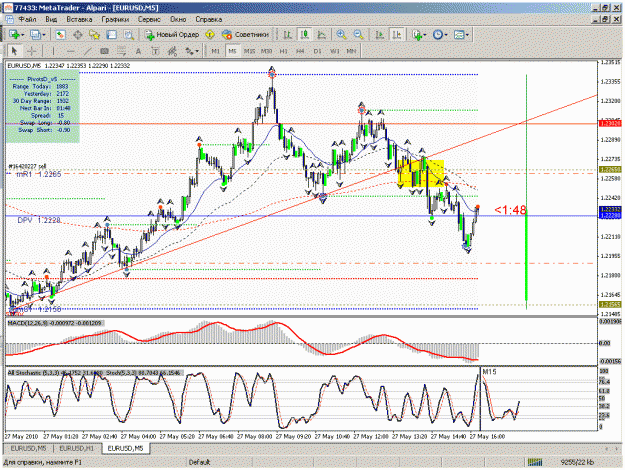Click the Советники expert advisors button

pos(246,35)
